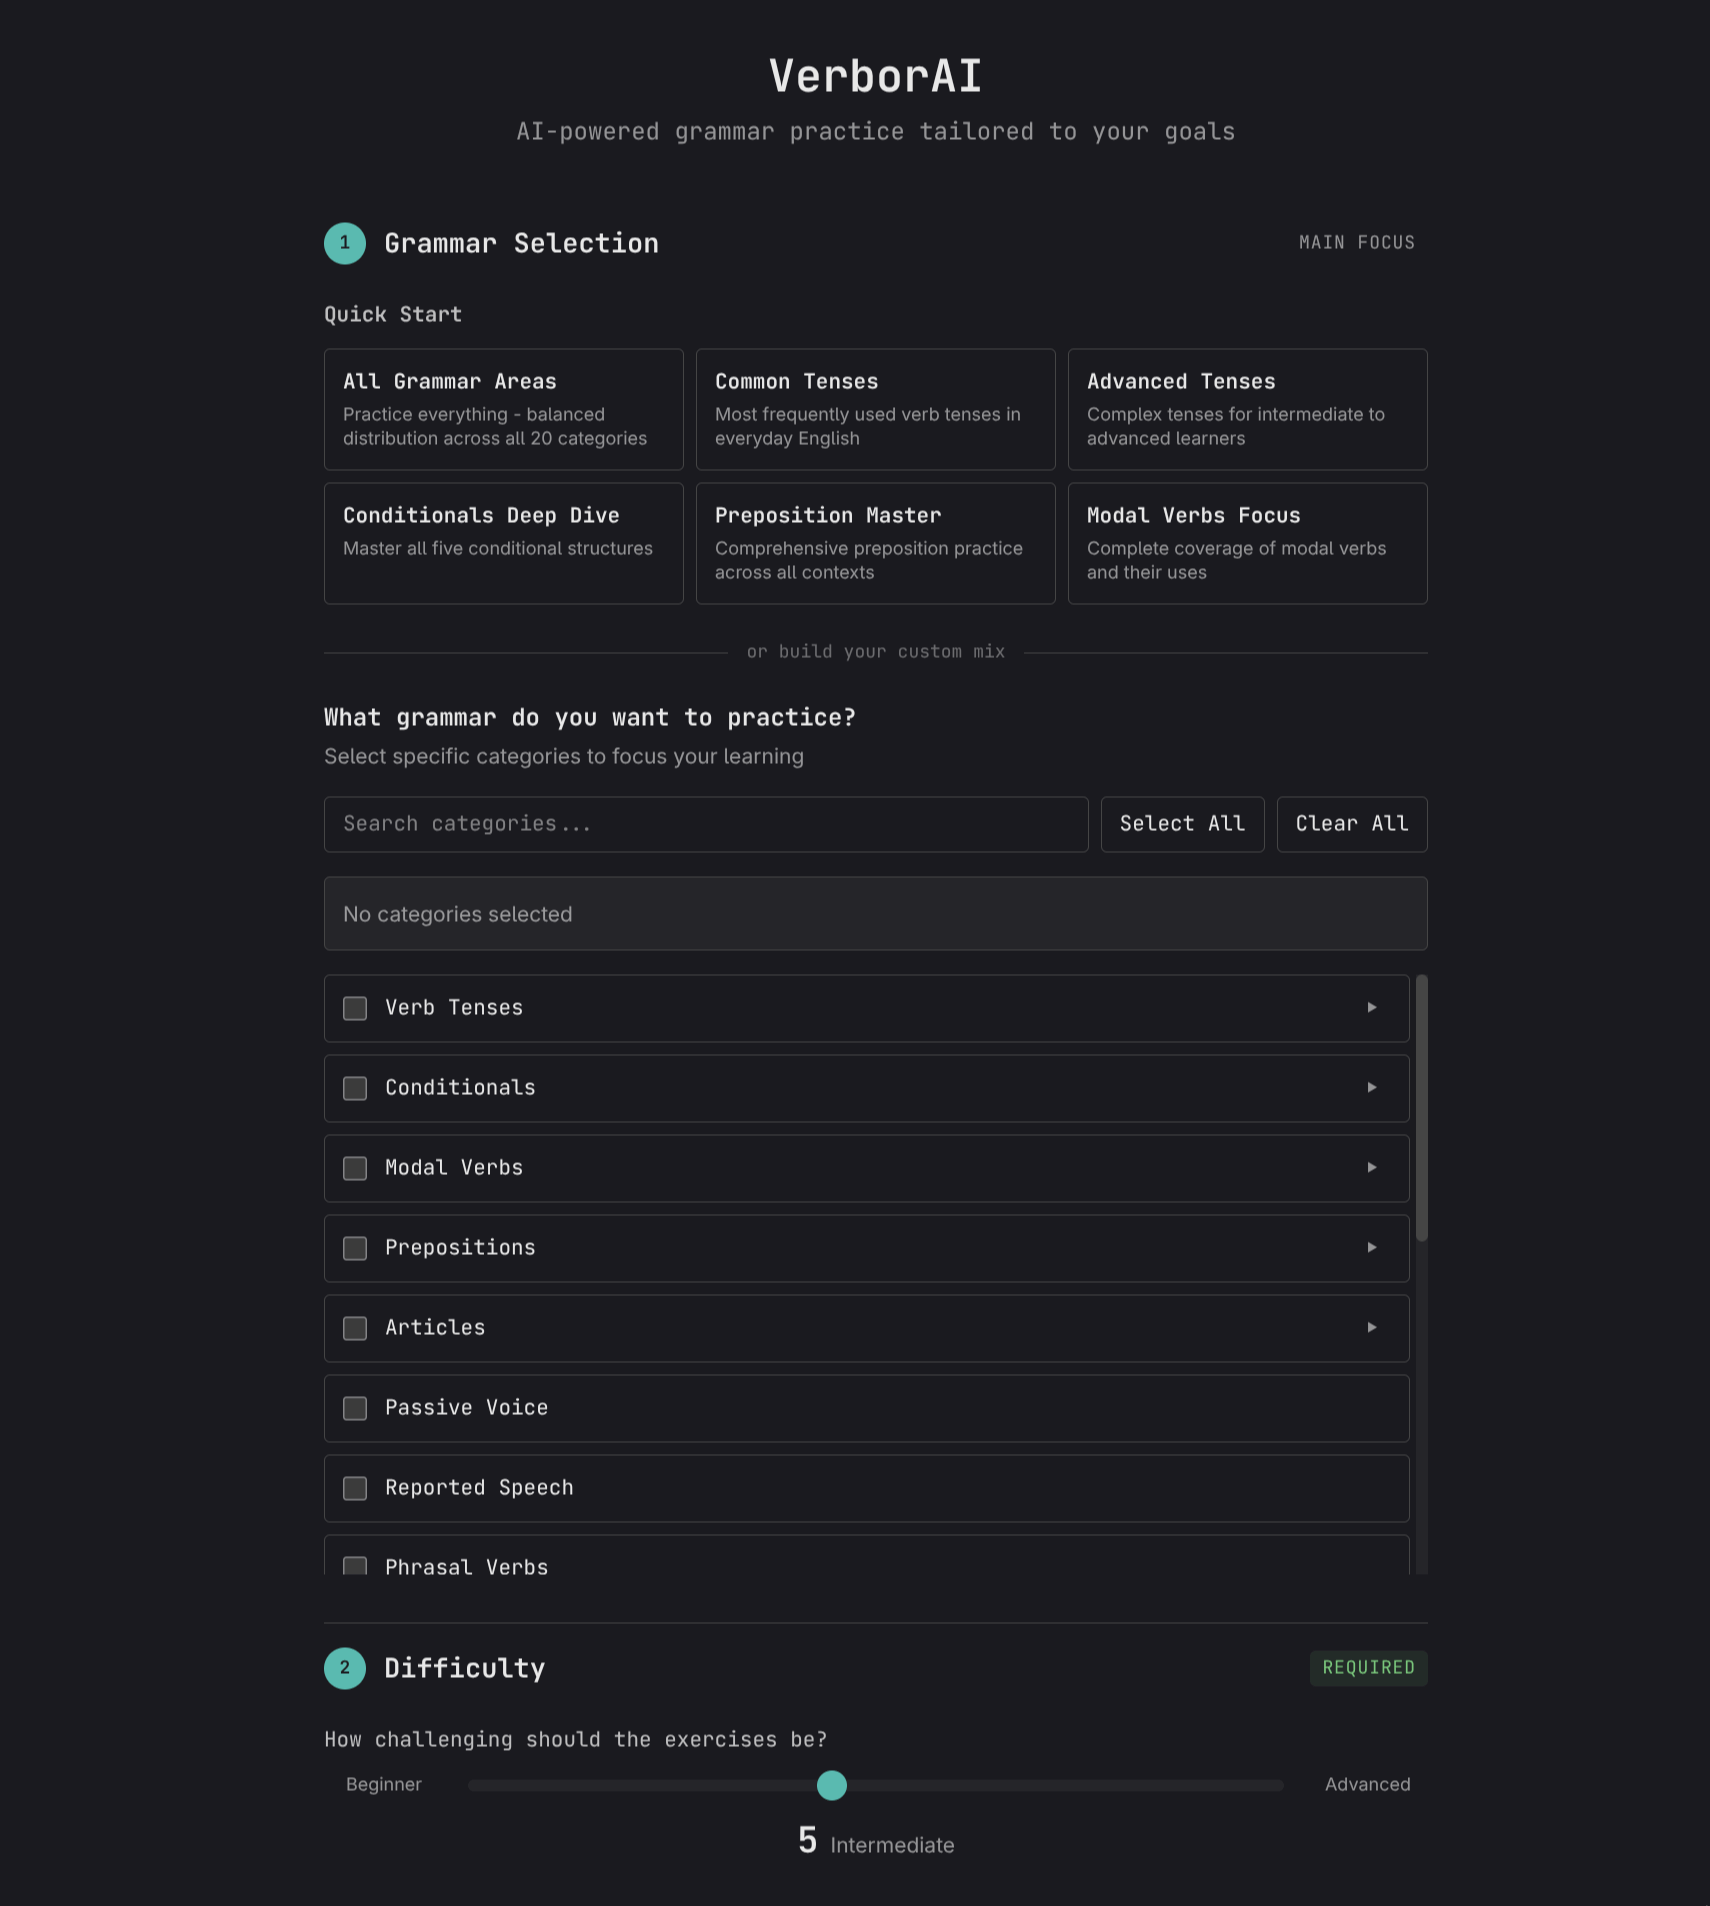Select the Preposition Master card
This screenshot has height=1906, width=1710.
coord(875,542)
